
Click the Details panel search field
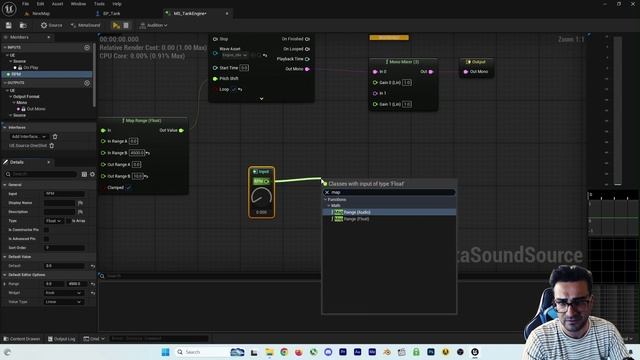[41, 174]
